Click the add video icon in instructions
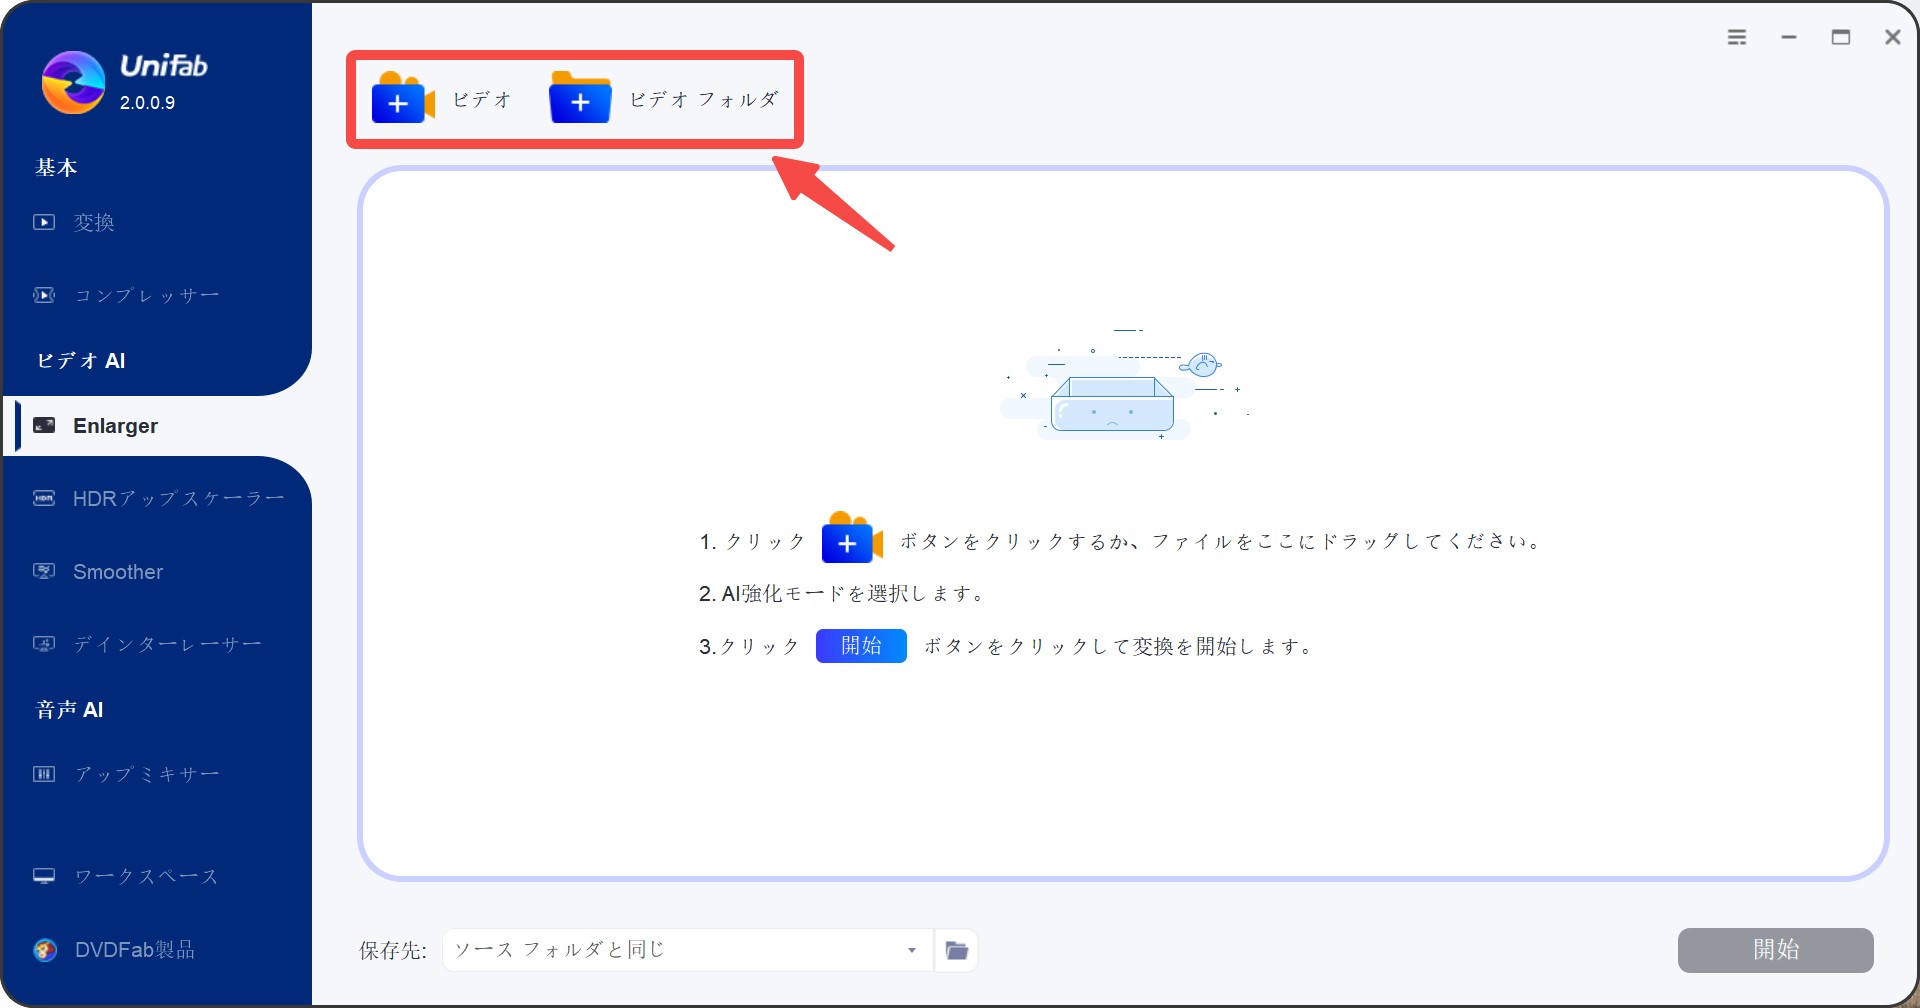 coord(852,538)
